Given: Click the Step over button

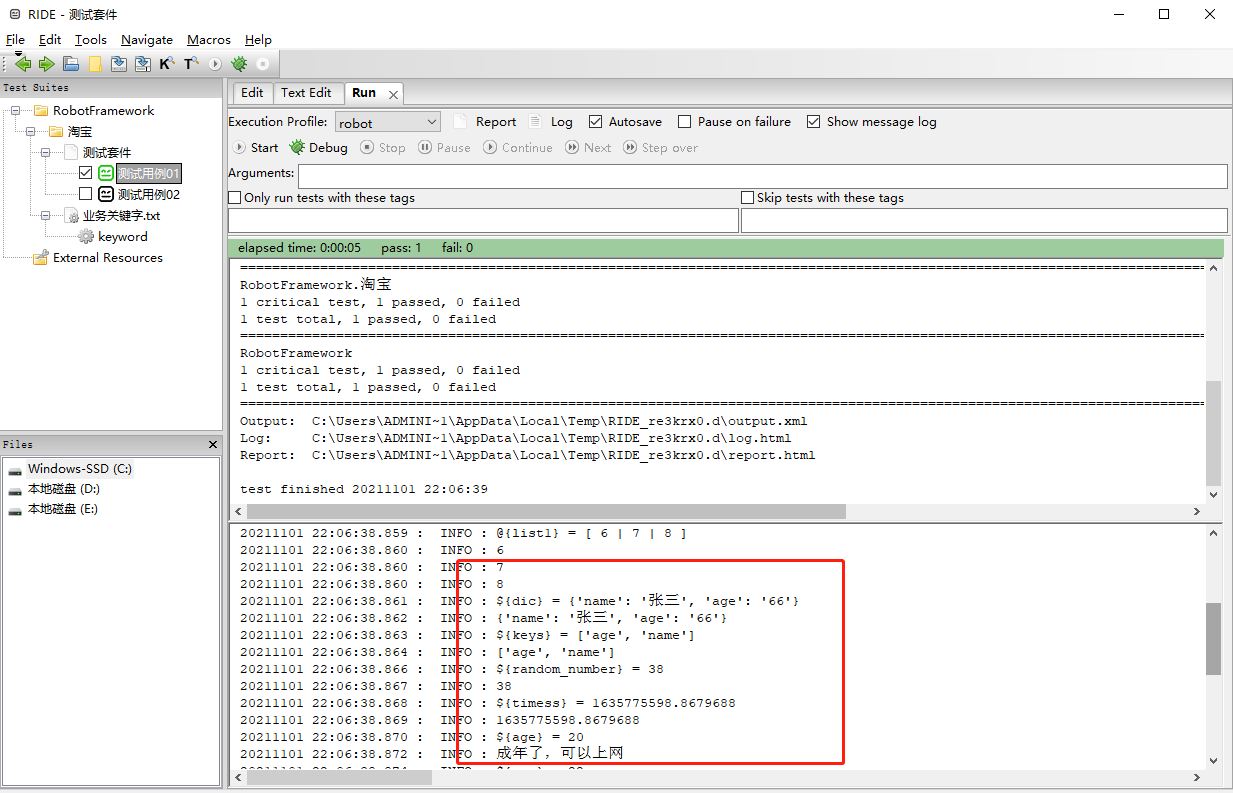Looking at the screenshot, I should [660, 147].
